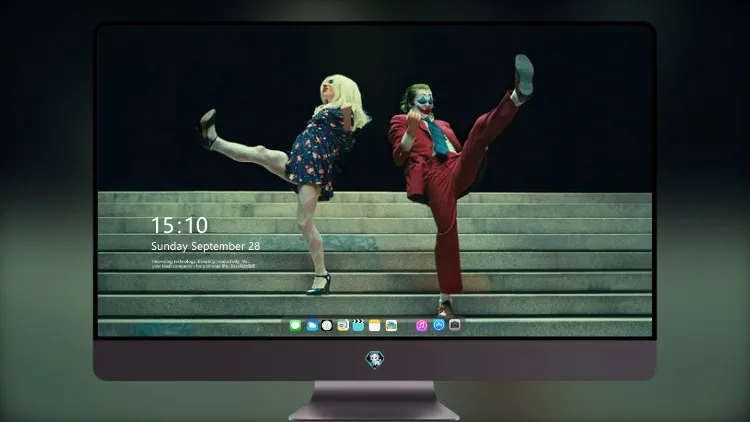Open the Weather app in dock

pos(312,326)
